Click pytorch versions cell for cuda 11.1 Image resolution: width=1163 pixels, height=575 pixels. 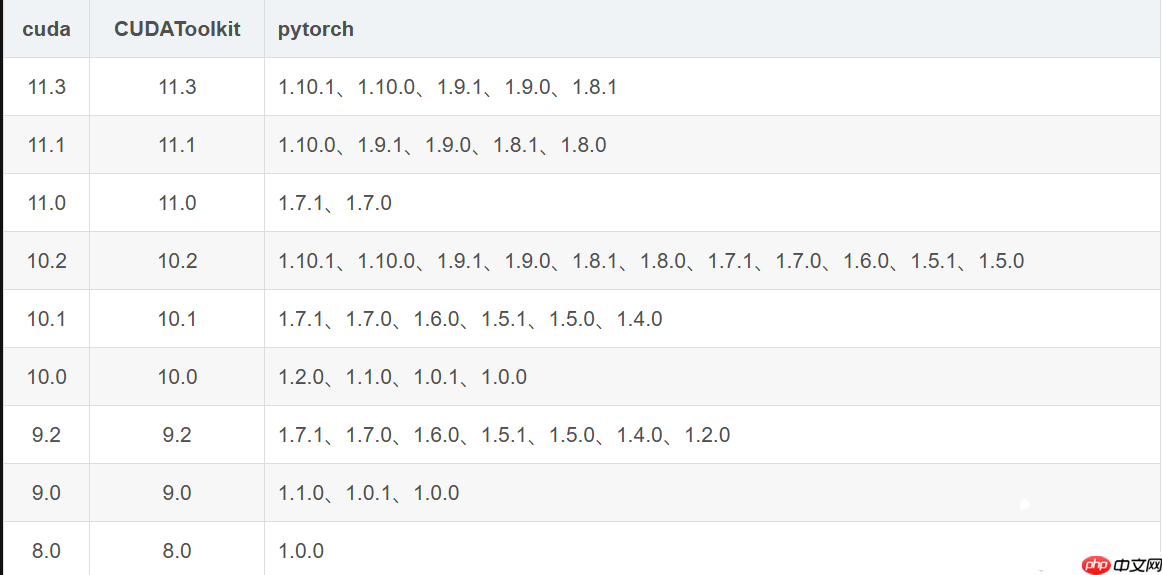[442, 145]
